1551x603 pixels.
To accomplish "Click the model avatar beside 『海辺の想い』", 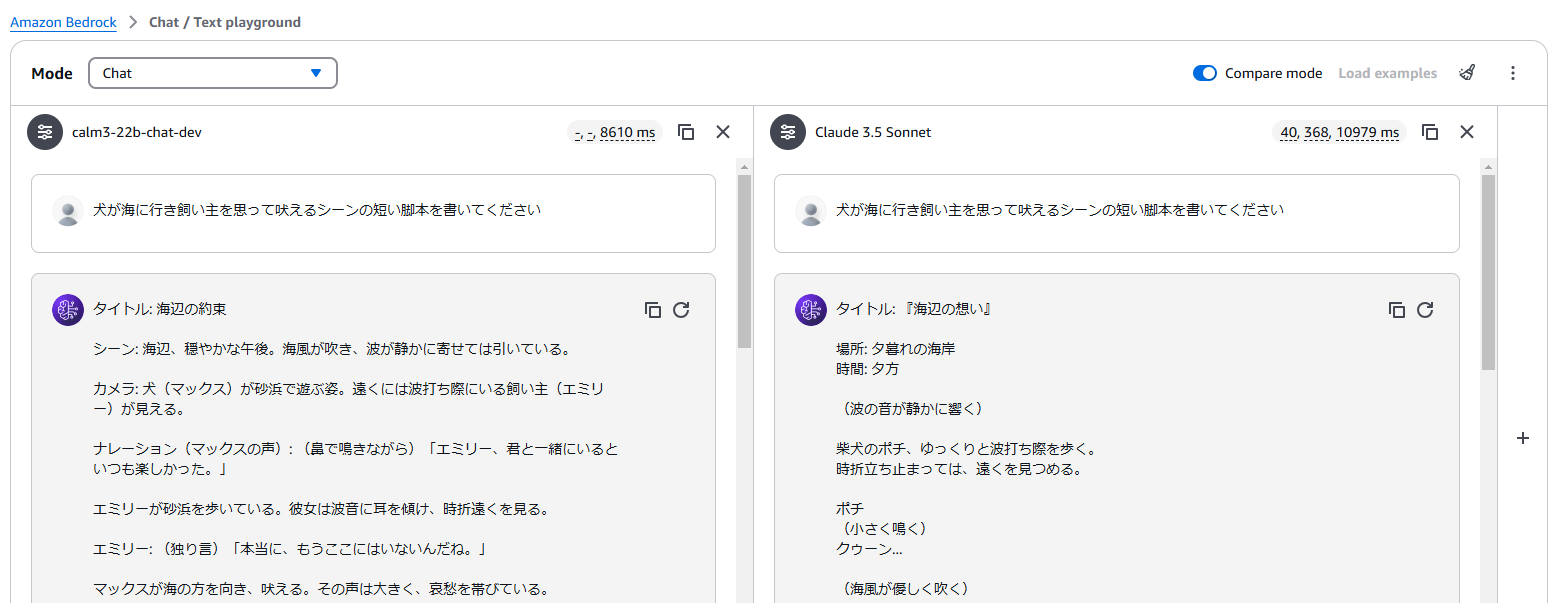I will 811,310.
